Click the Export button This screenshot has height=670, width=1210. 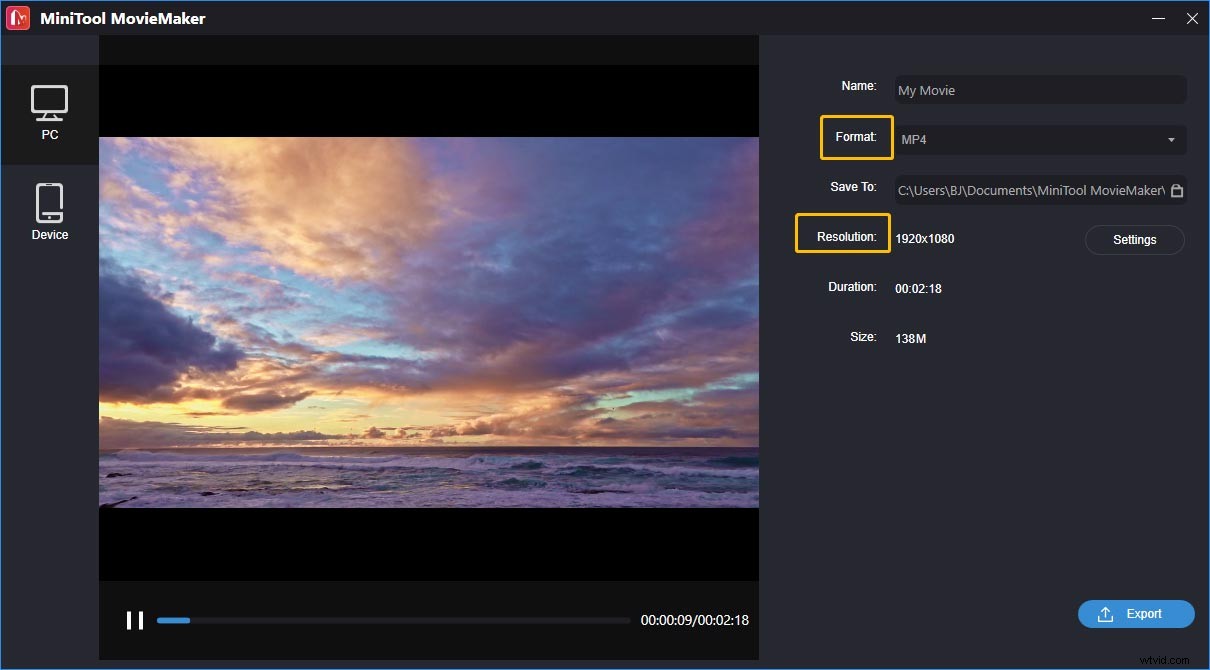1136,614
